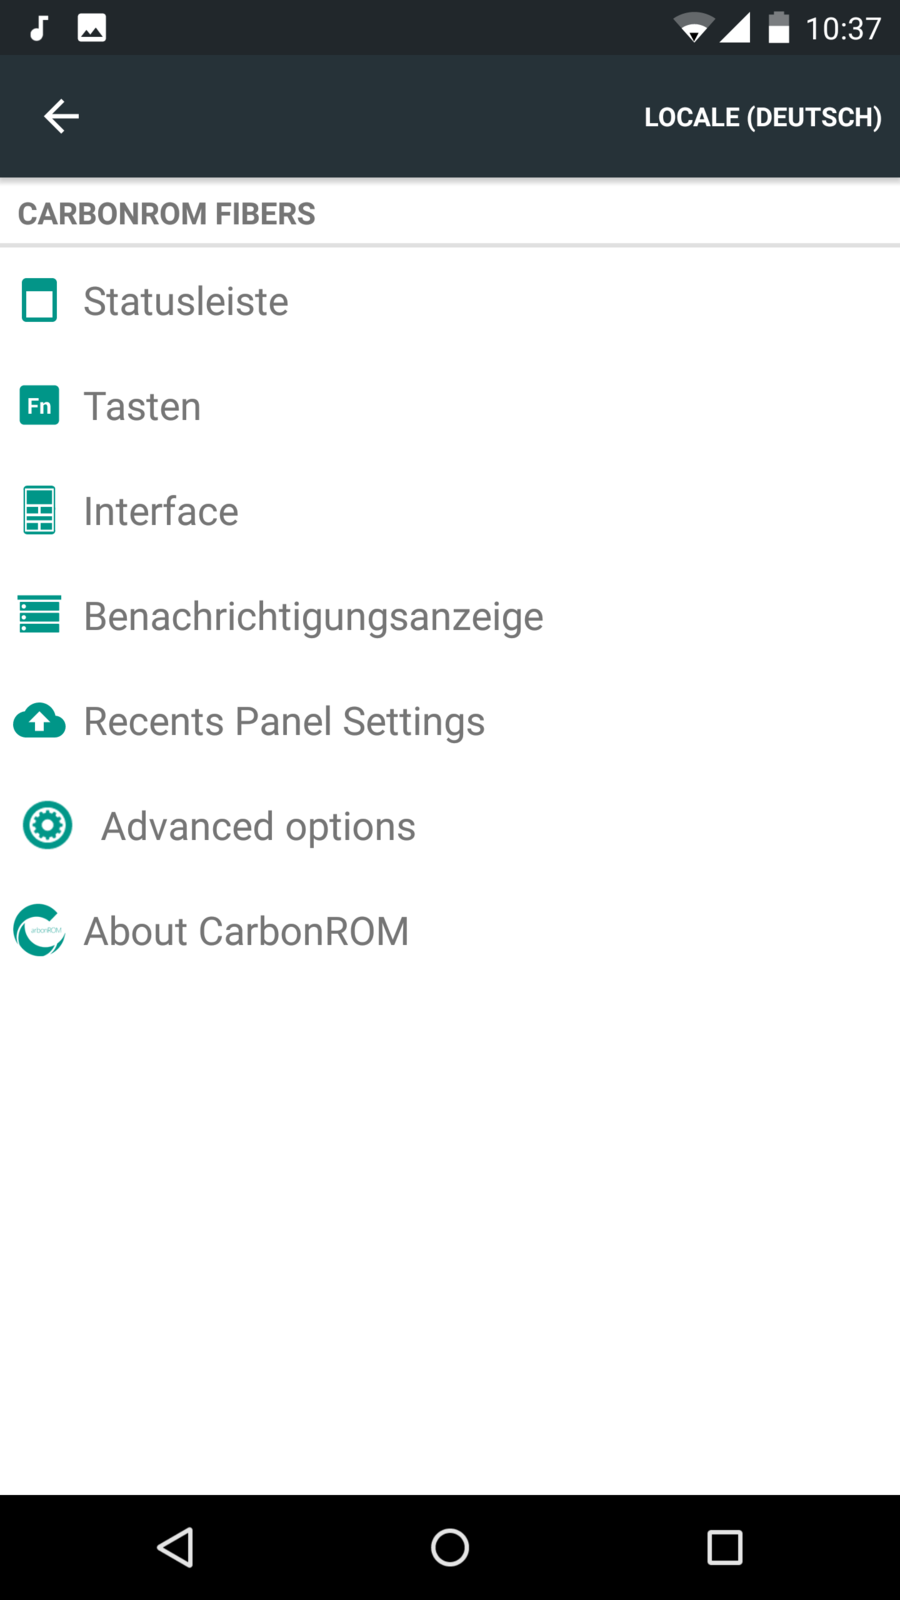Click the Advanced options gear icon

[47, 826]
